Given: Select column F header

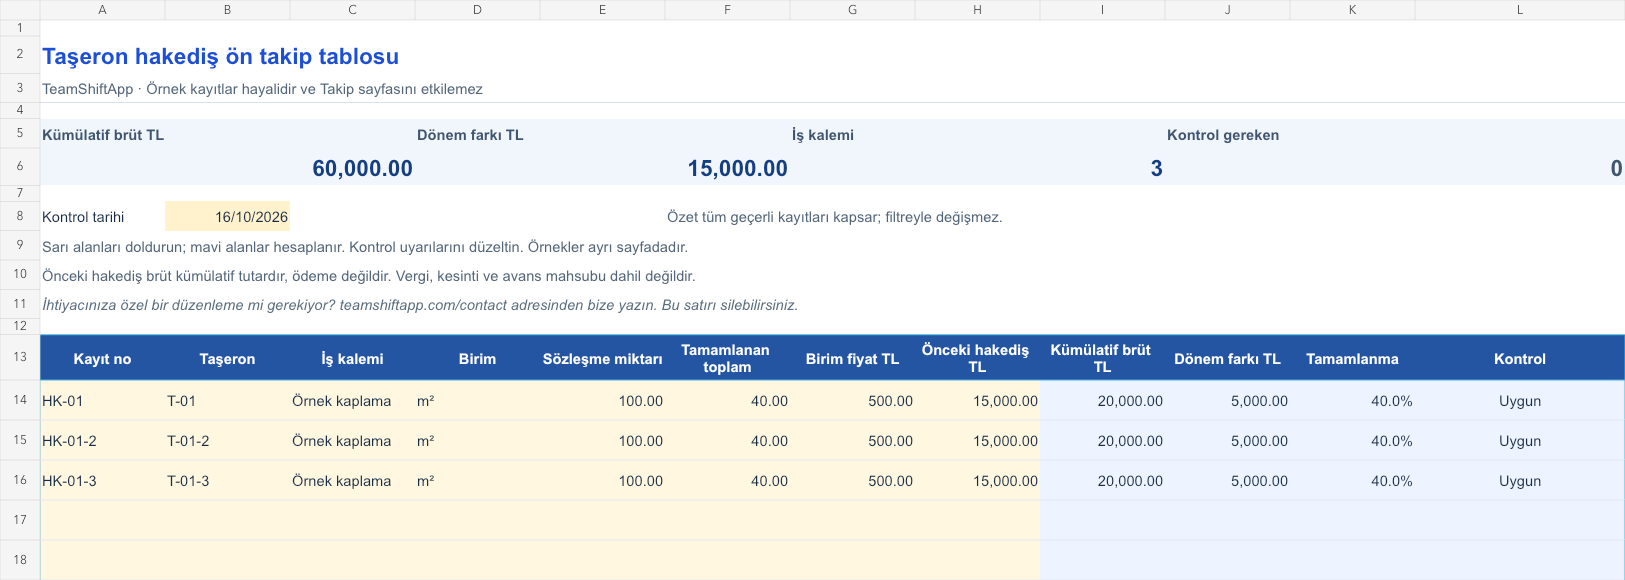Looking at the screenshot, I should pos(727,10).
